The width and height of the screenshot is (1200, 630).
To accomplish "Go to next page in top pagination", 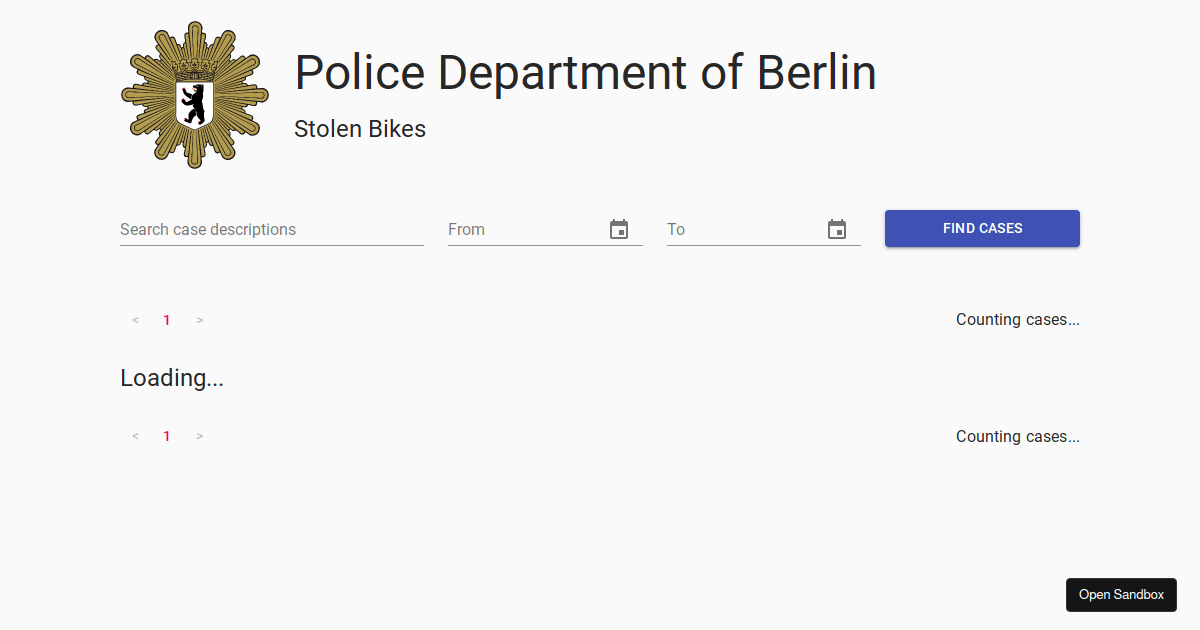I will tap(200, 321).
